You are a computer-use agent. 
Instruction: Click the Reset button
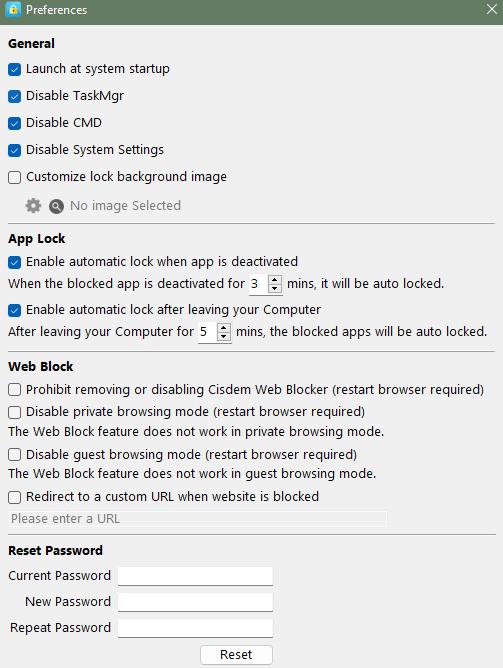tap(236, 654)
